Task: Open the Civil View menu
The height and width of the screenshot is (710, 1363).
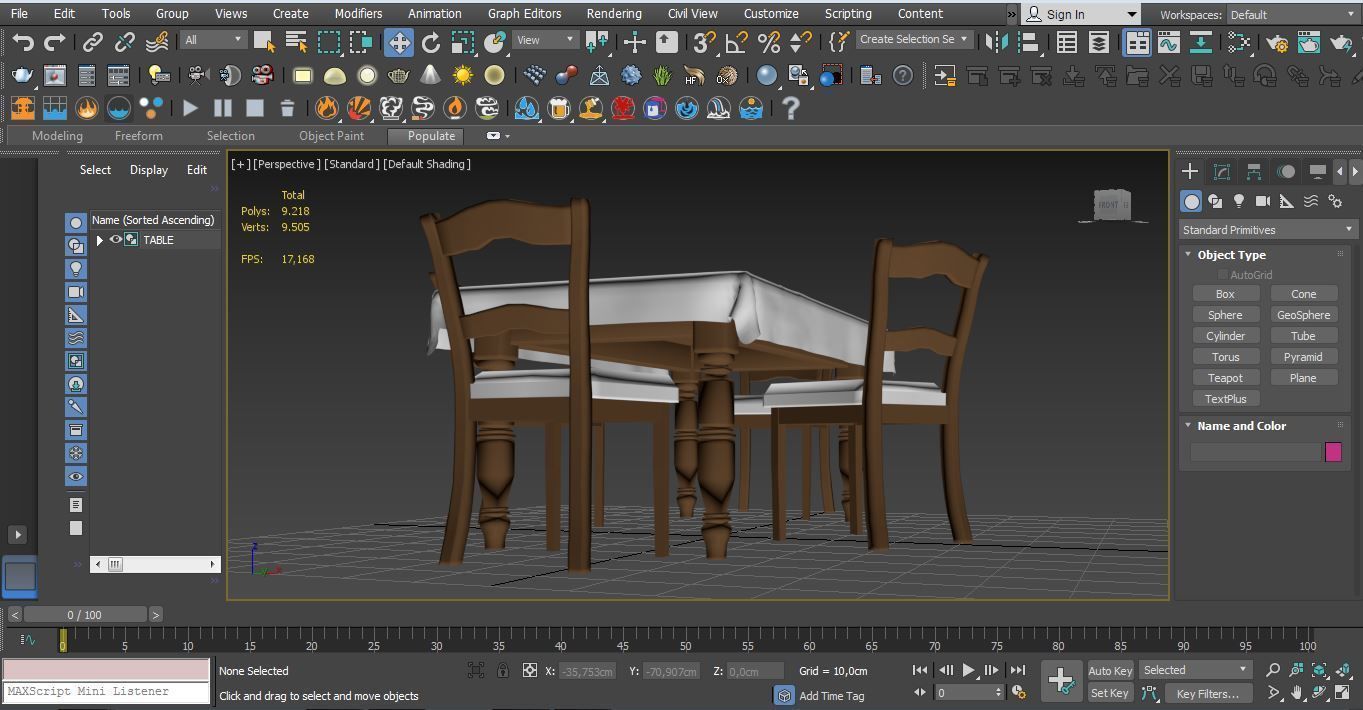Action: (x=692, y=14)
